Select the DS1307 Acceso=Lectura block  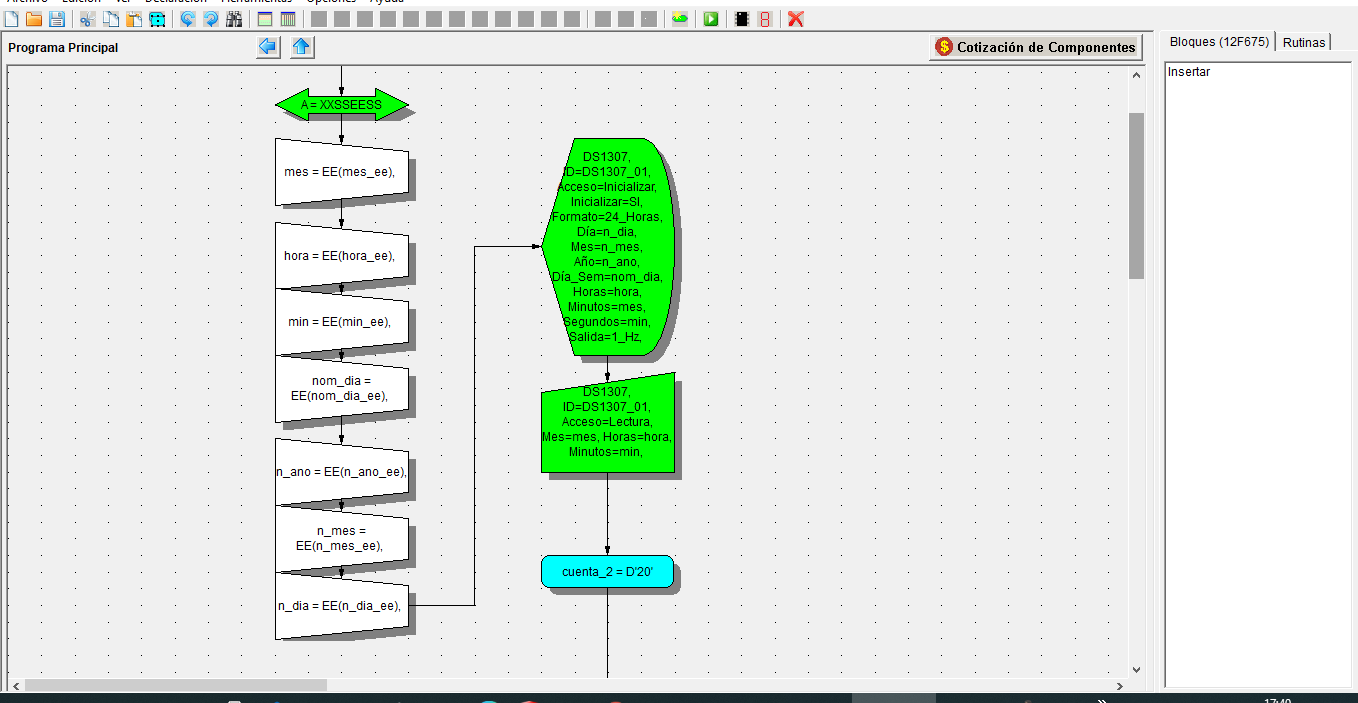point(607,422)
